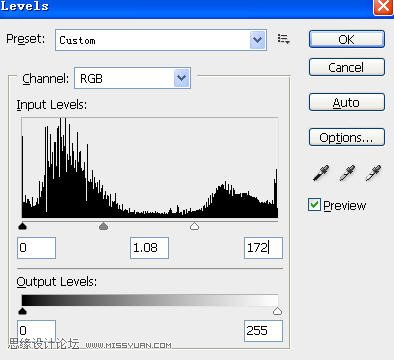Expand the Channel RGB dropdown arrow

[x=182, y=78]
